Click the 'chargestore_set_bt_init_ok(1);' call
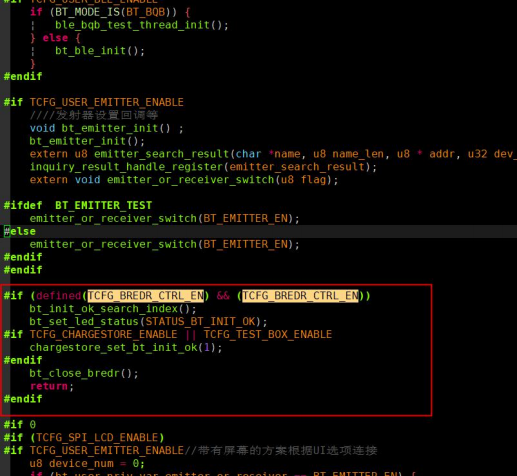The image size is (517, 476). click(x=126, y=347)
